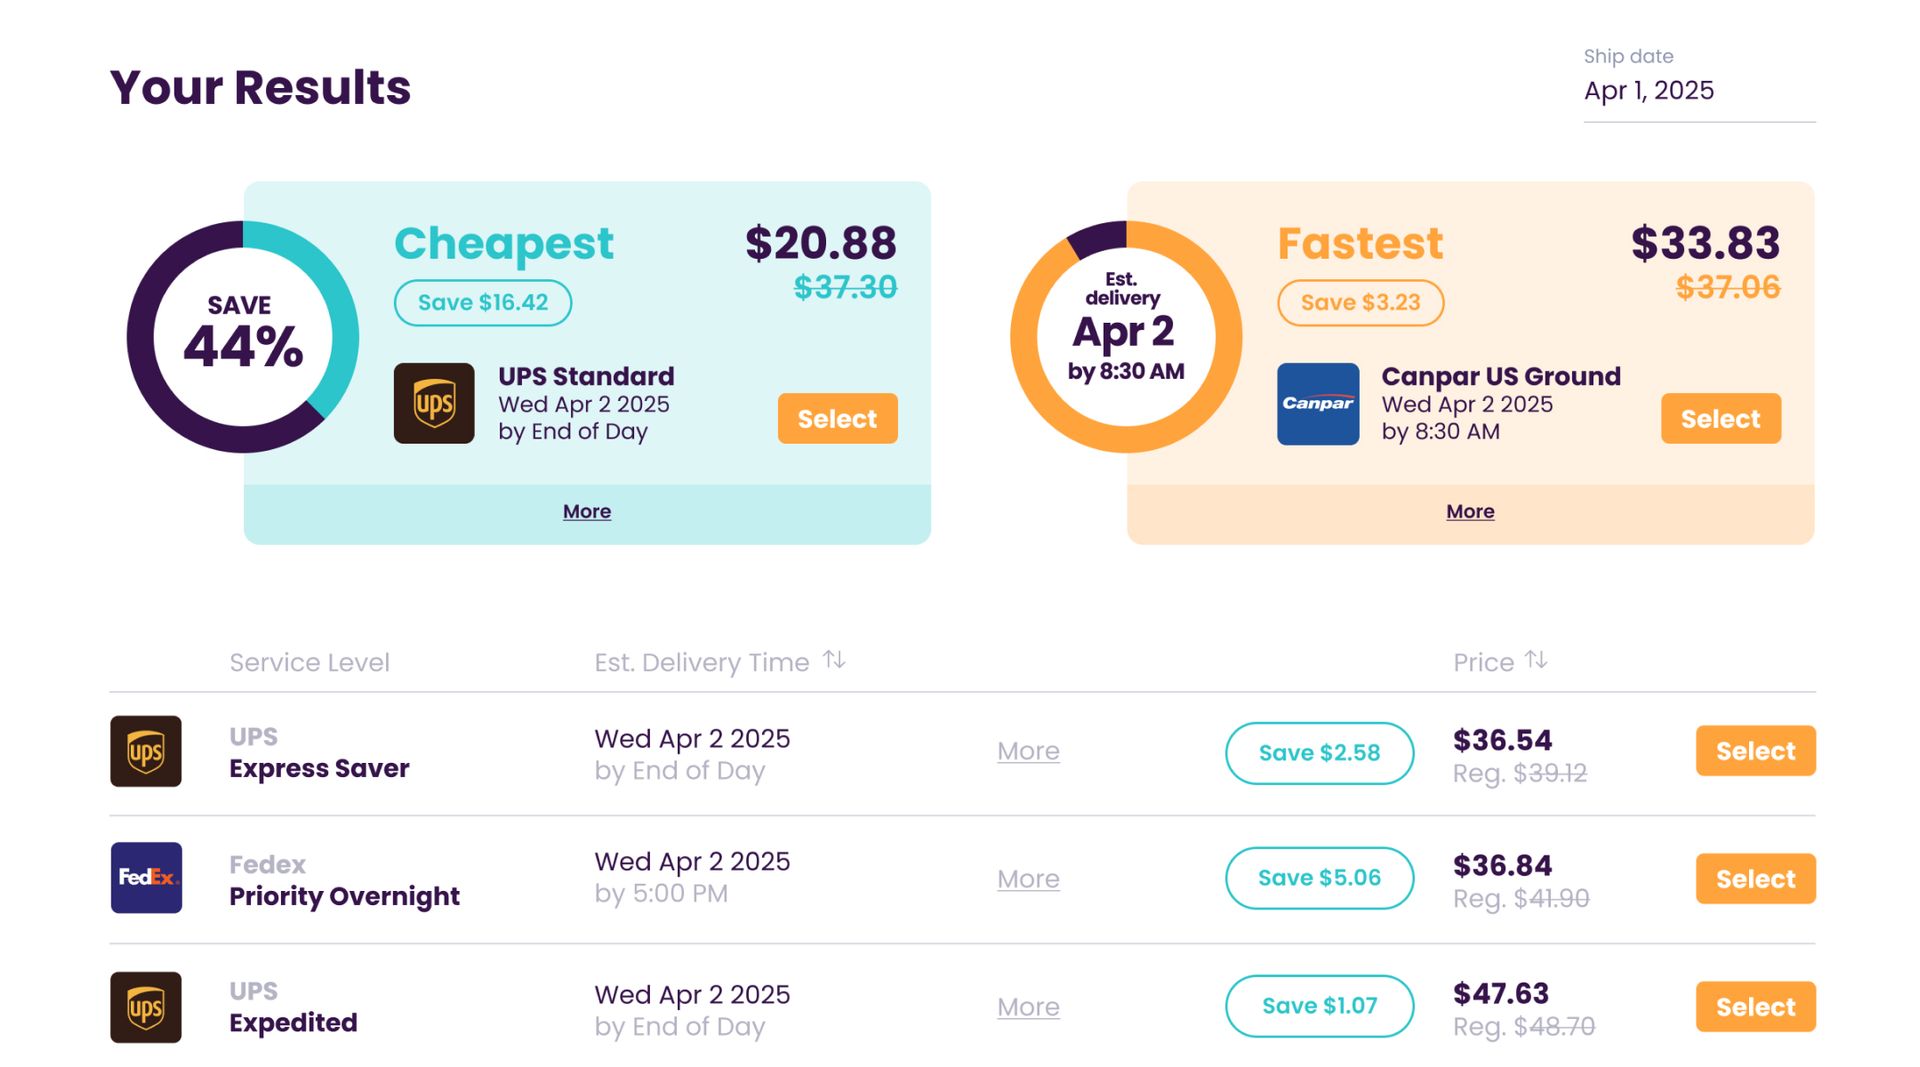Select the Canpar US Ground Fastest option

point(1720,418)
